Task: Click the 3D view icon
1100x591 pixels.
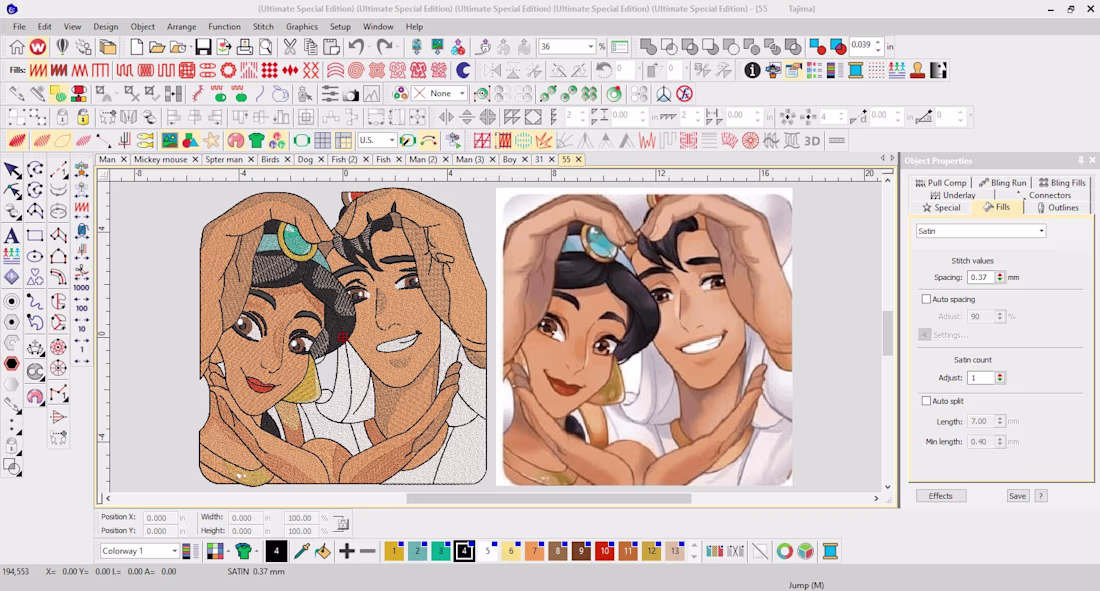Action: click(812, 140)
